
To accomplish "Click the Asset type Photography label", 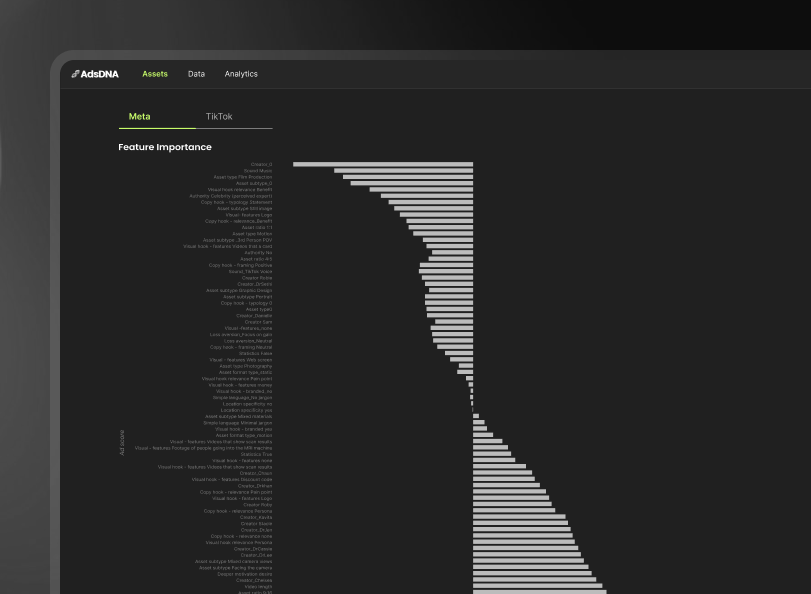I will point(246,366).
